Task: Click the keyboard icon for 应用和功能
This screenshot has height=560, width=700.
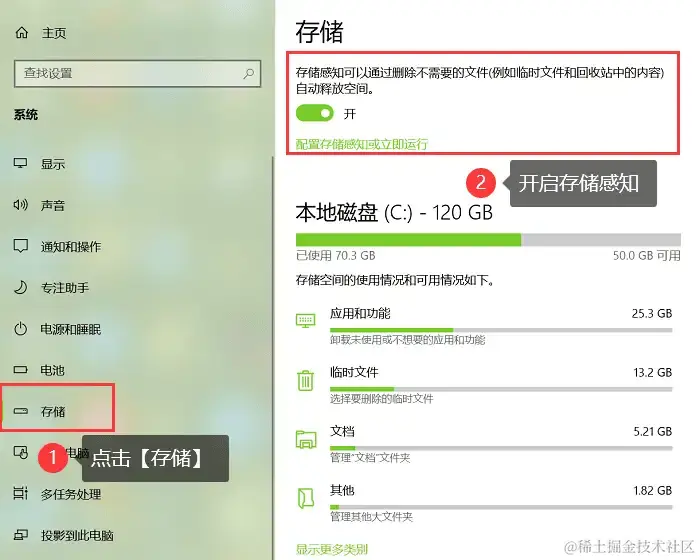Action: (305, 320)
